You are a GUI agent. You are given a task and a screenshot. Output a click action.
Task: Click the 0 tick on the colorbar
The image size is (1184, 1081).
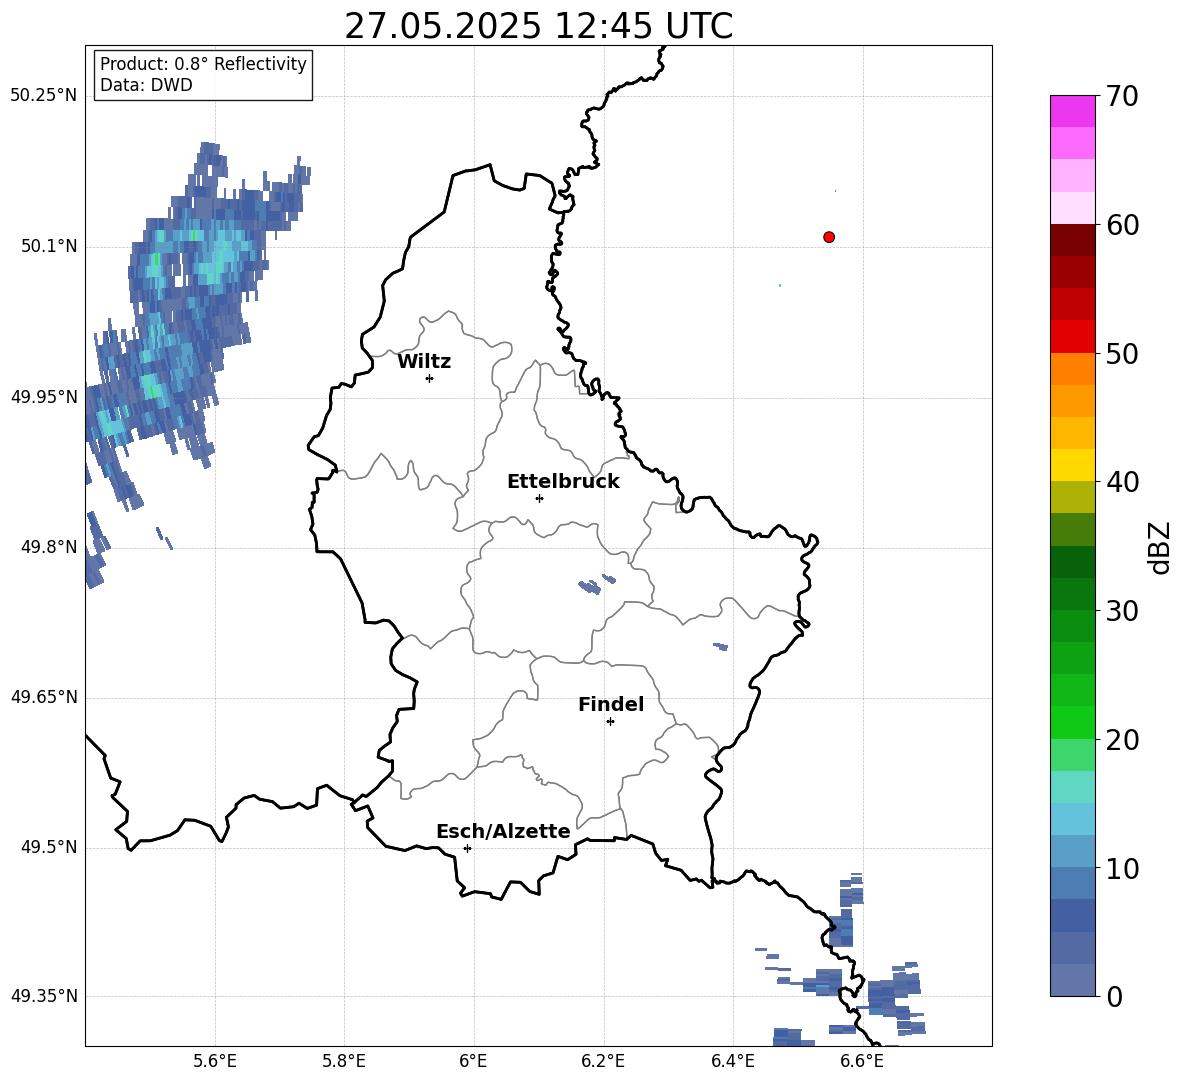coord(1113,996)
